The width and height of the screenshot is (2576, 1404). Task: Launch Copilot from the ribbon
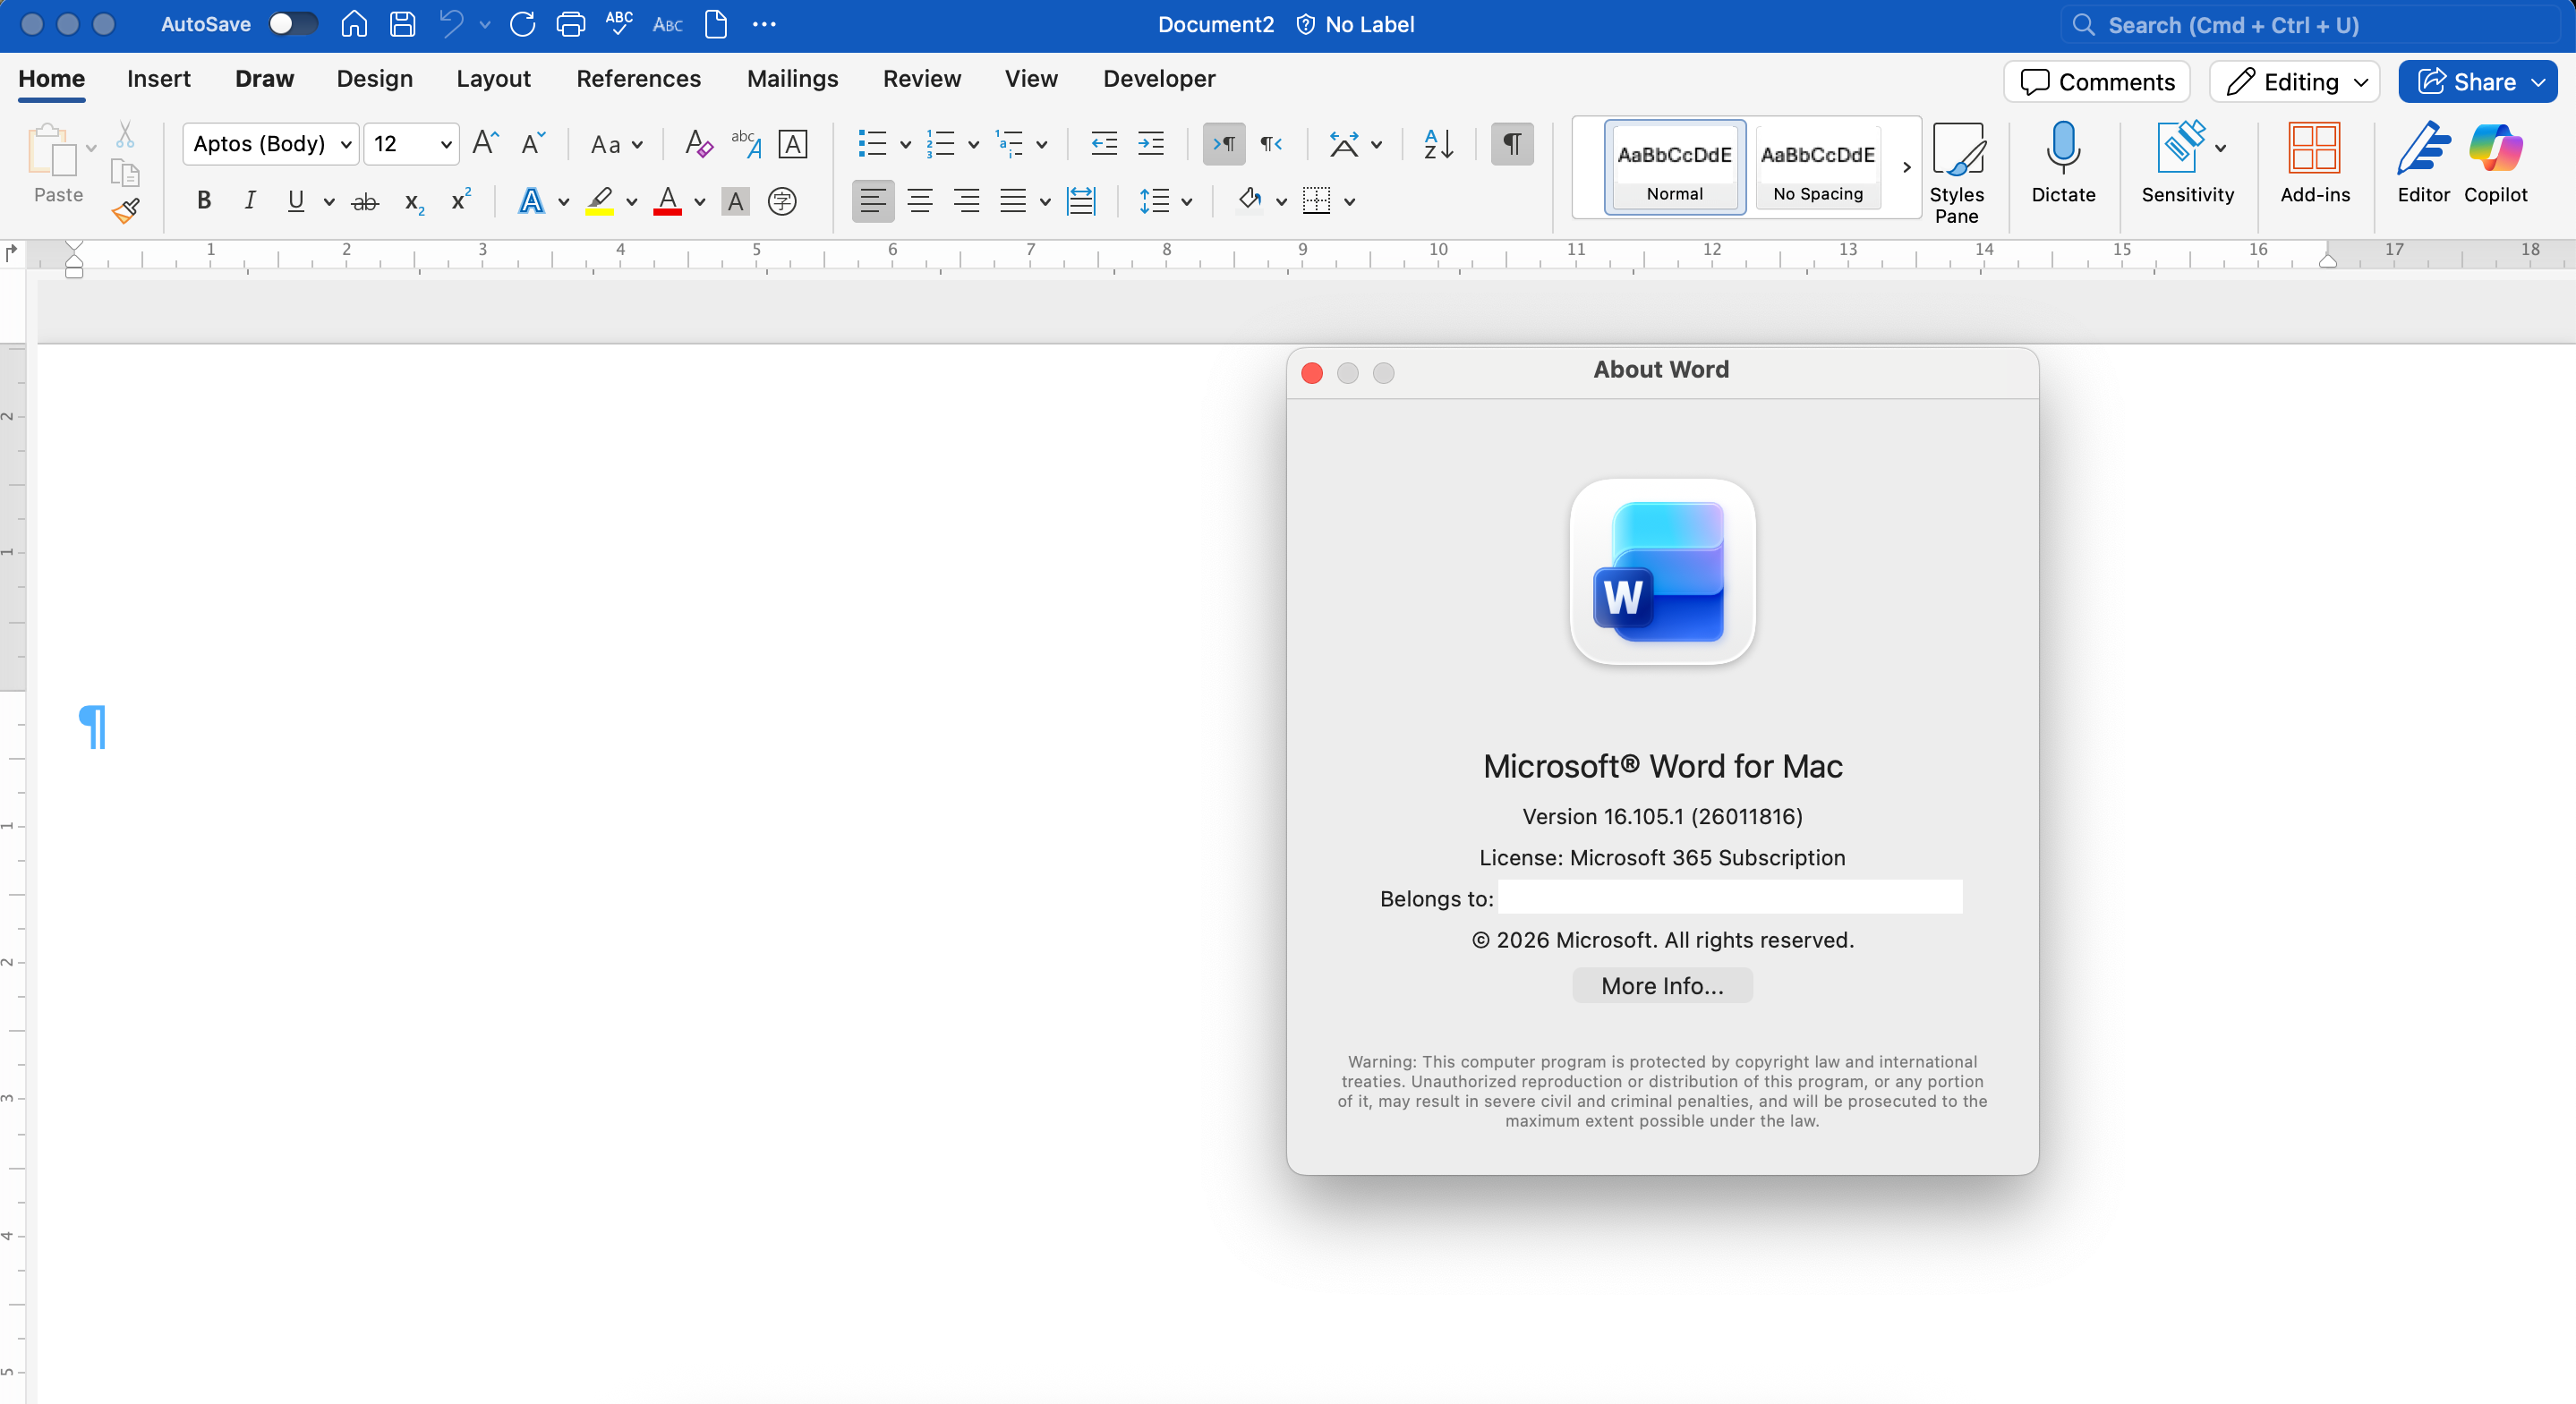pyautogui.click(x=2495, y=165)
